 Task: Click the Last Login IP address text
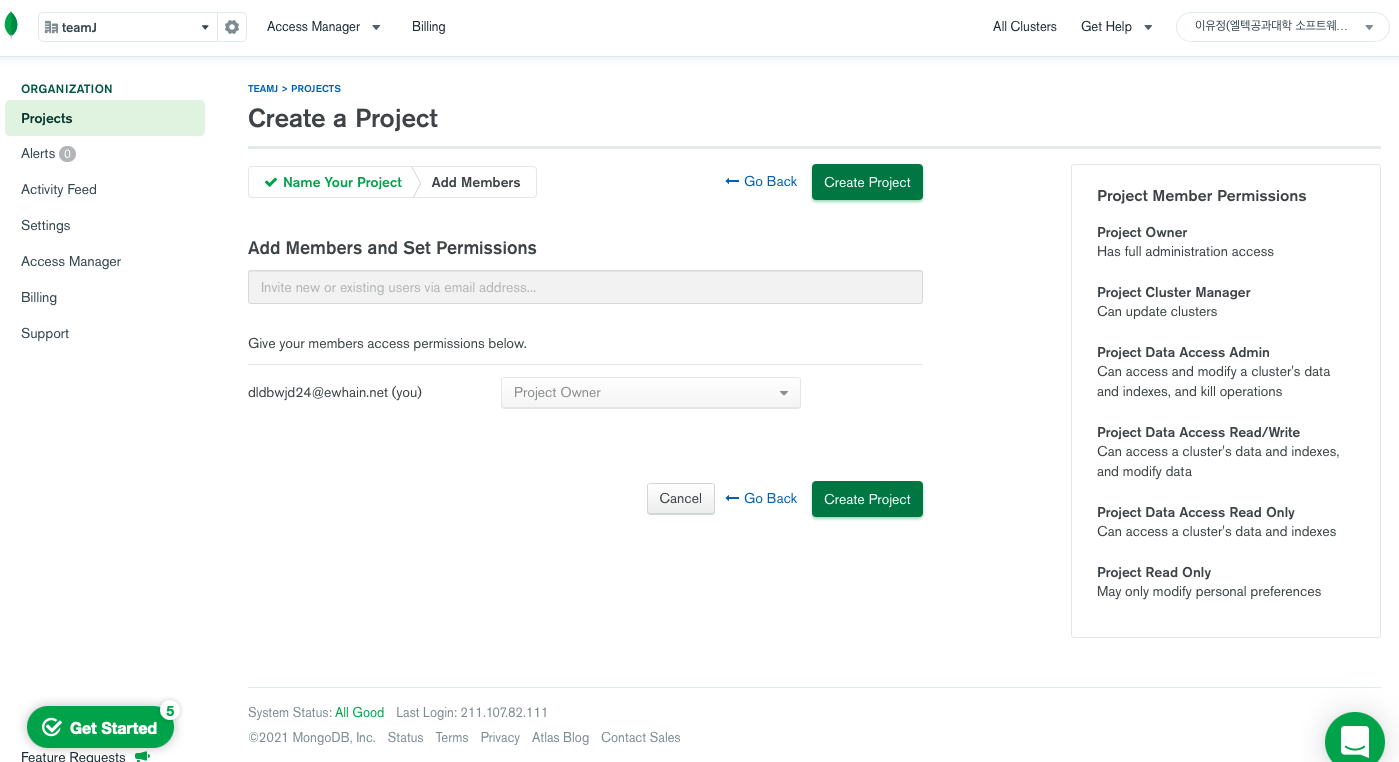tap(504, 713)
